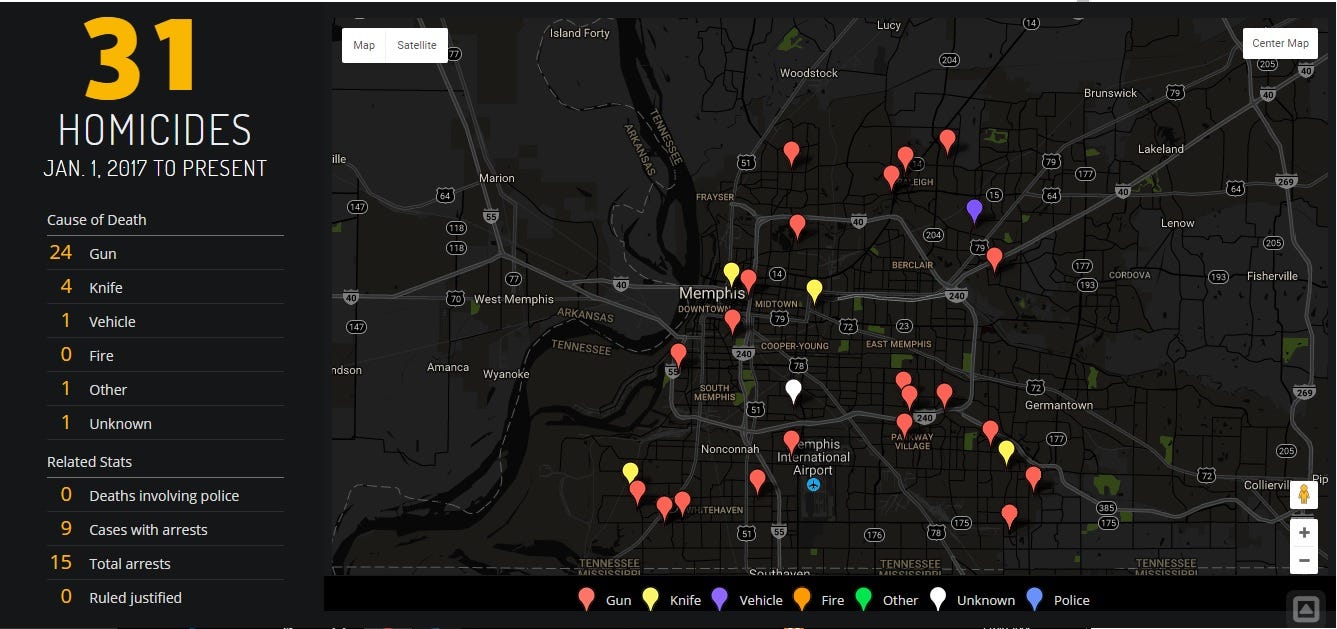Click the Total arrests stat
Viewport: 1337px width, 629px height.
click(165, 563)
